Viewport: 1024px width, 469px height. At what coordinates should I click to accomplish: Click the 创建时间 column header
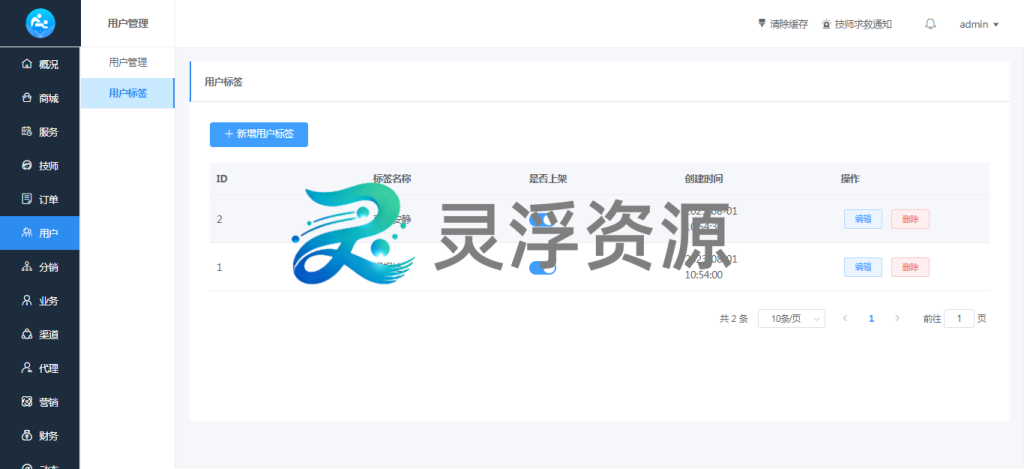click(x=703, y=178)
